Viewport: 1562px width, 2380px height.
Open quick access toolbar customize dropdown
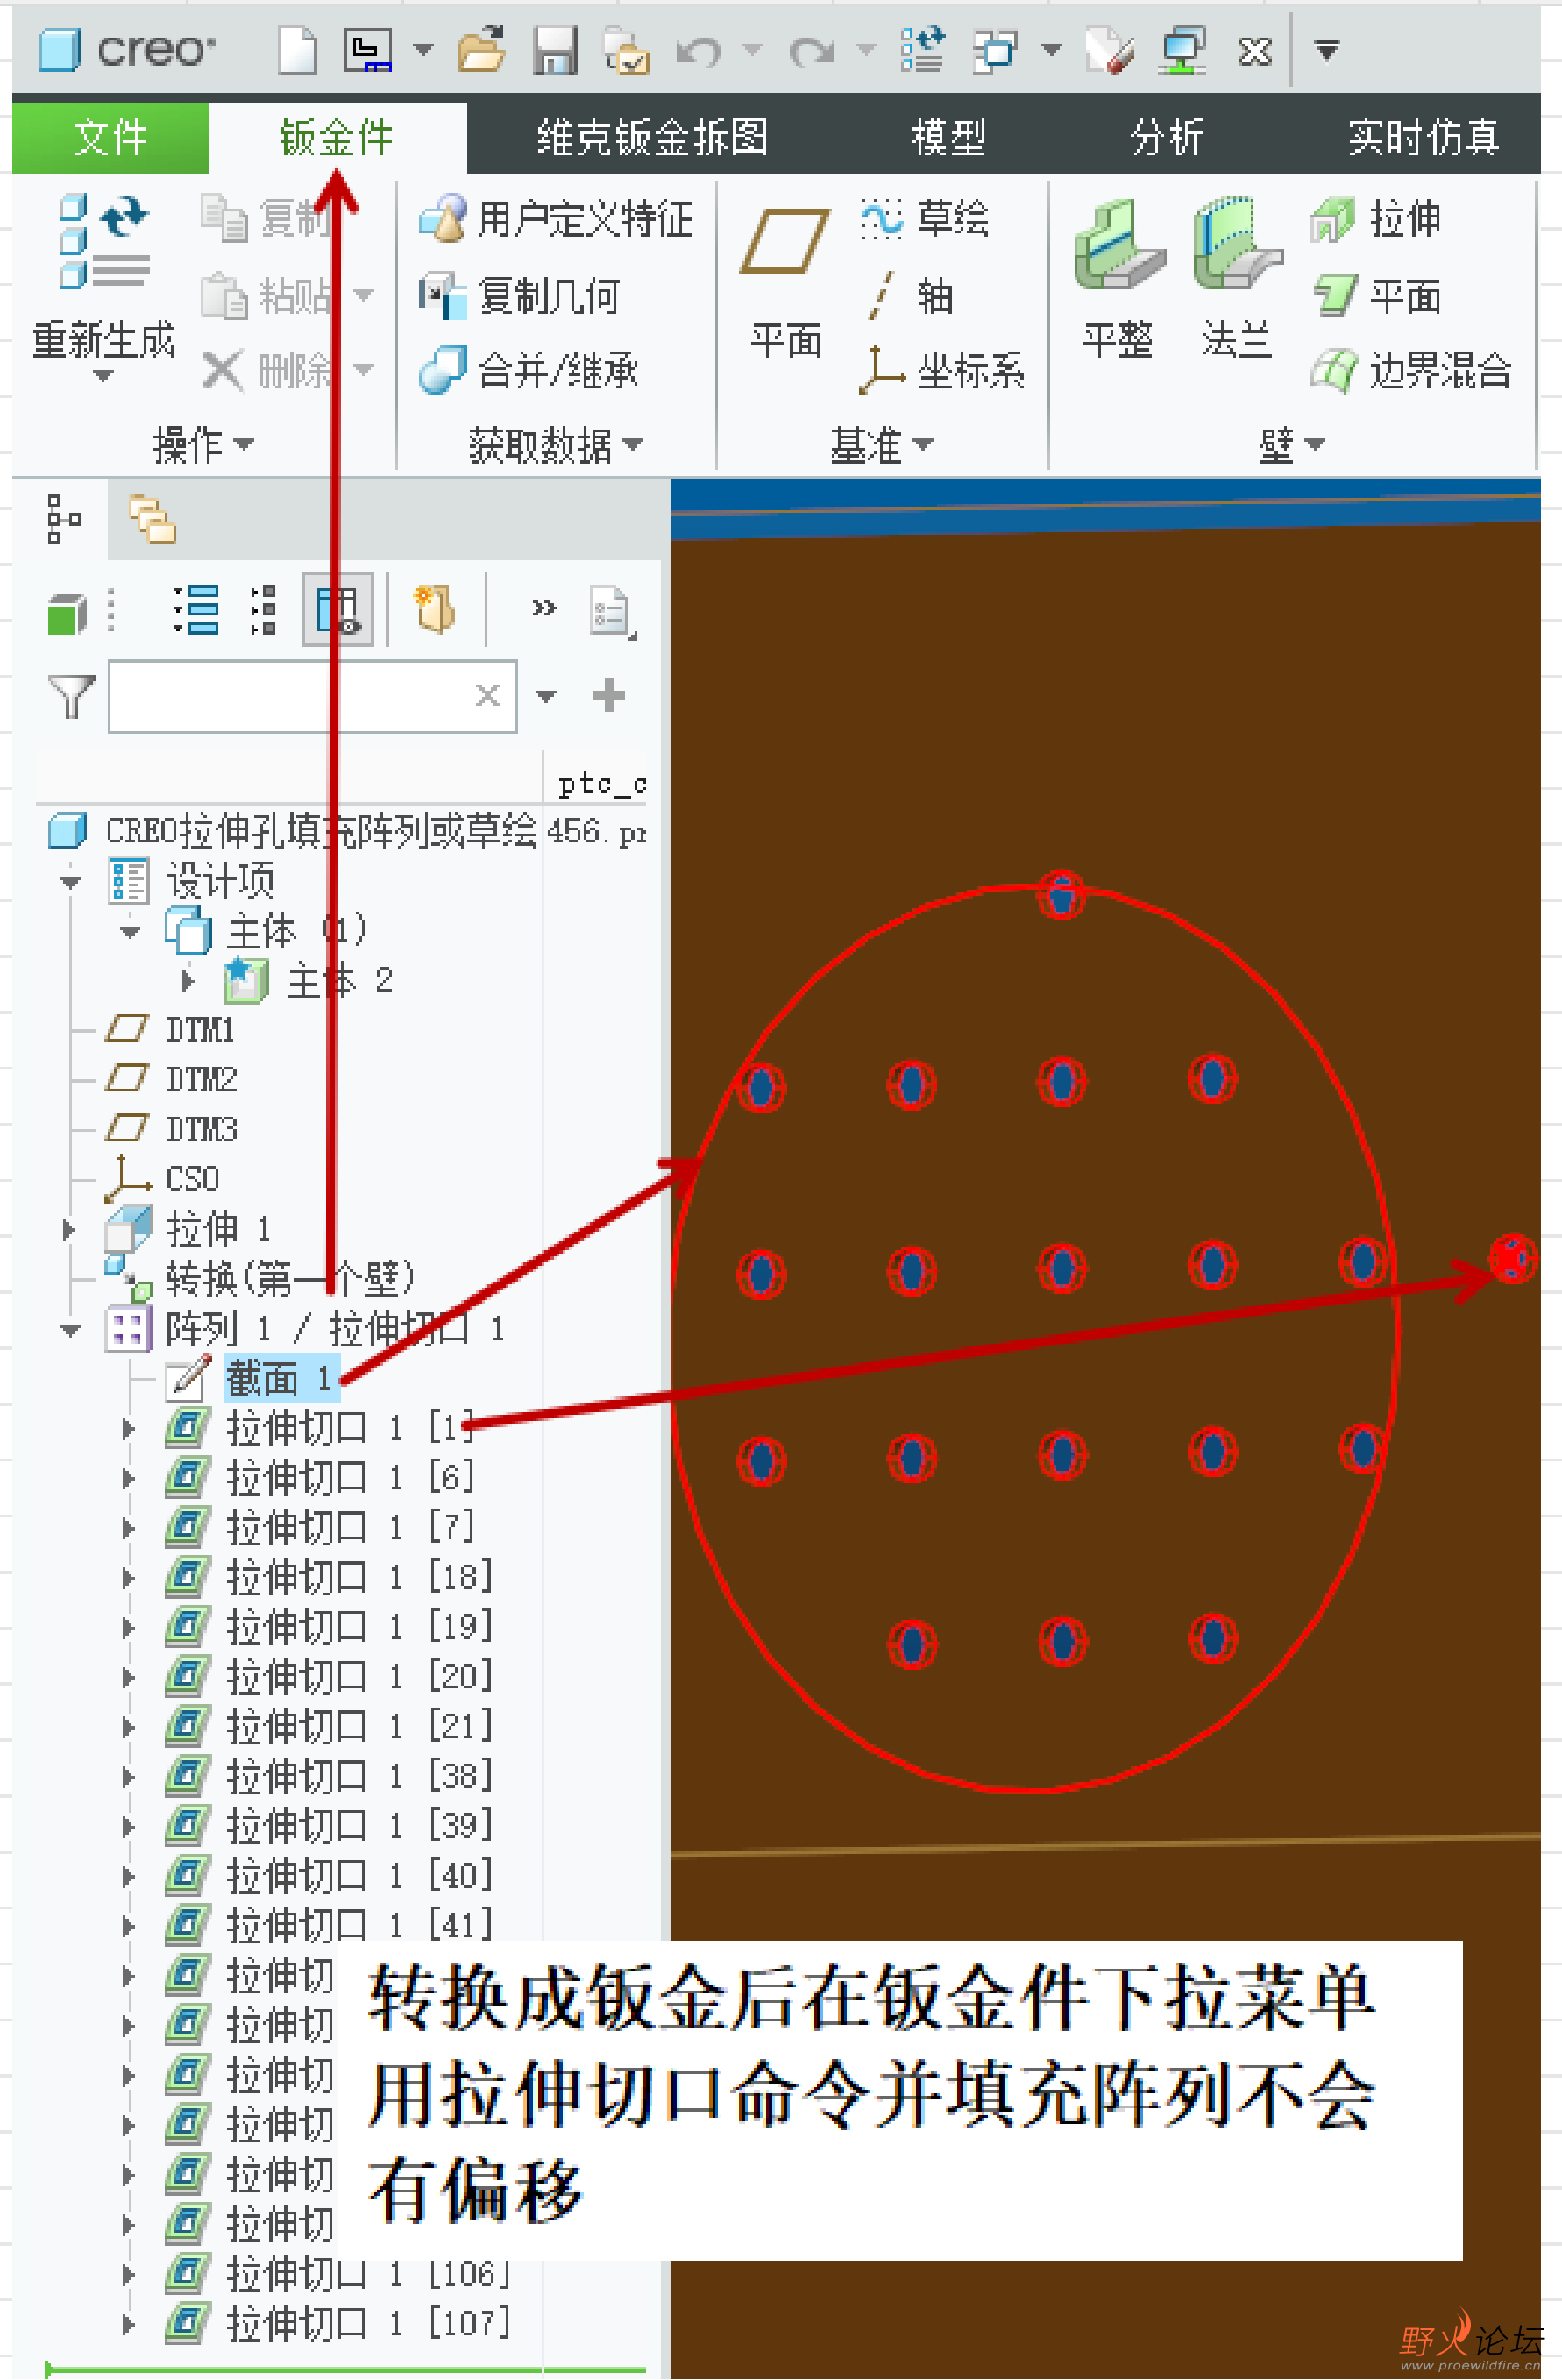[x=1326, y=50]
